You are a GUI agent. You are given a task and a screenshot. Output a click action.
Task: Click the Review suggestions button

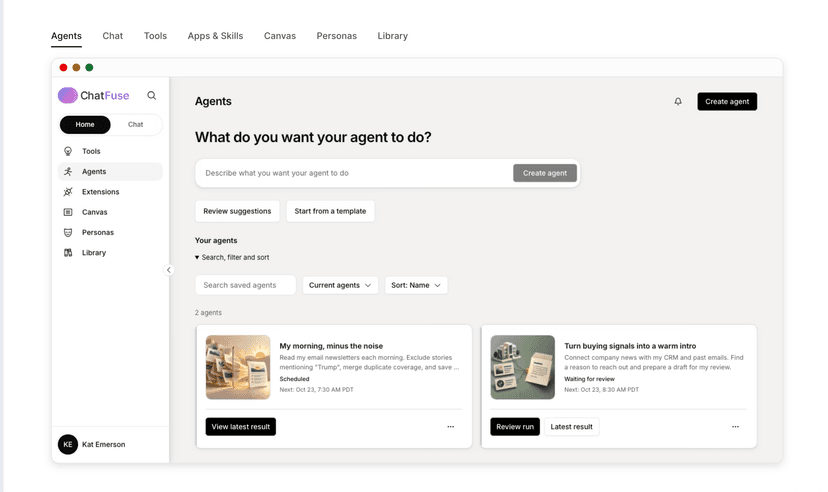237,211
